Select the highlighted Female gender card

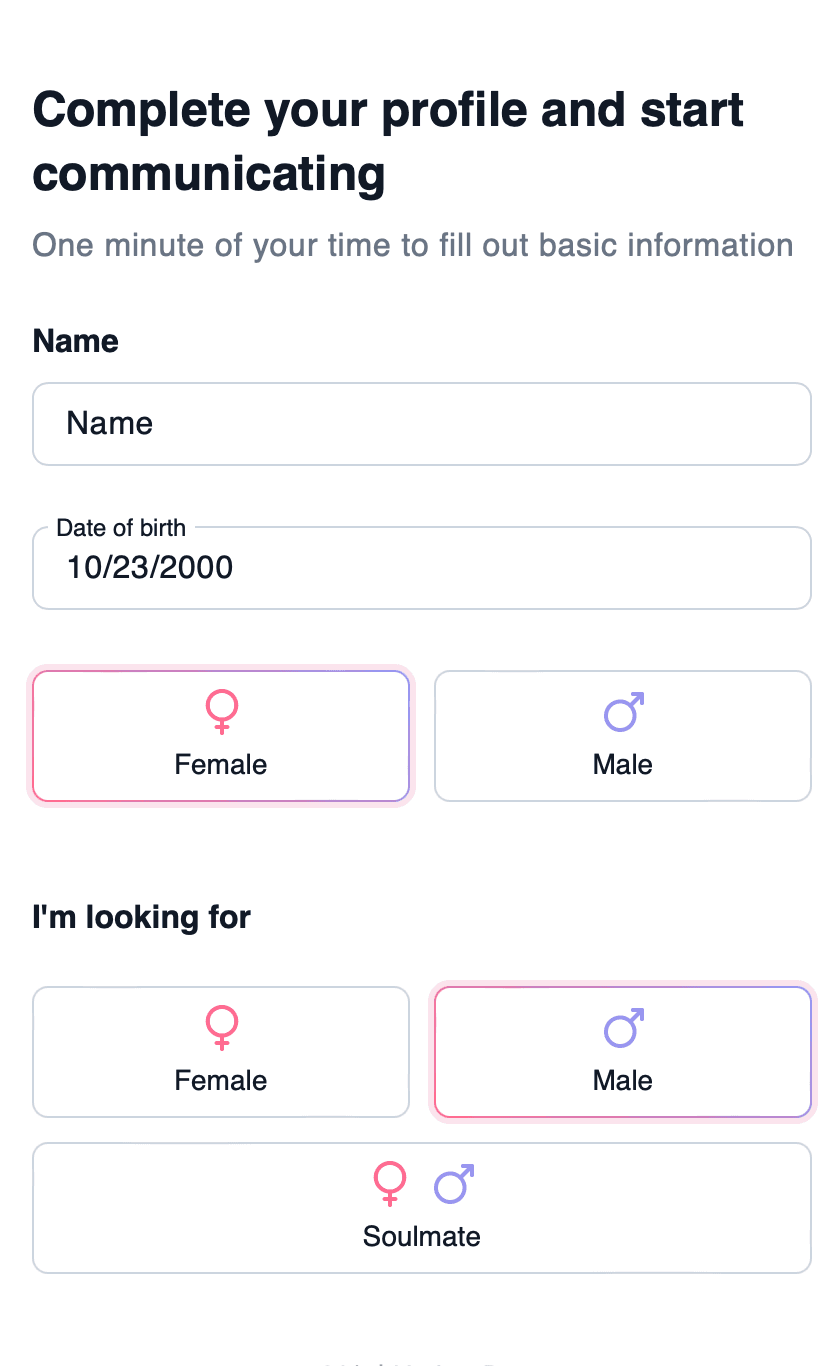[x=220, y=736]
